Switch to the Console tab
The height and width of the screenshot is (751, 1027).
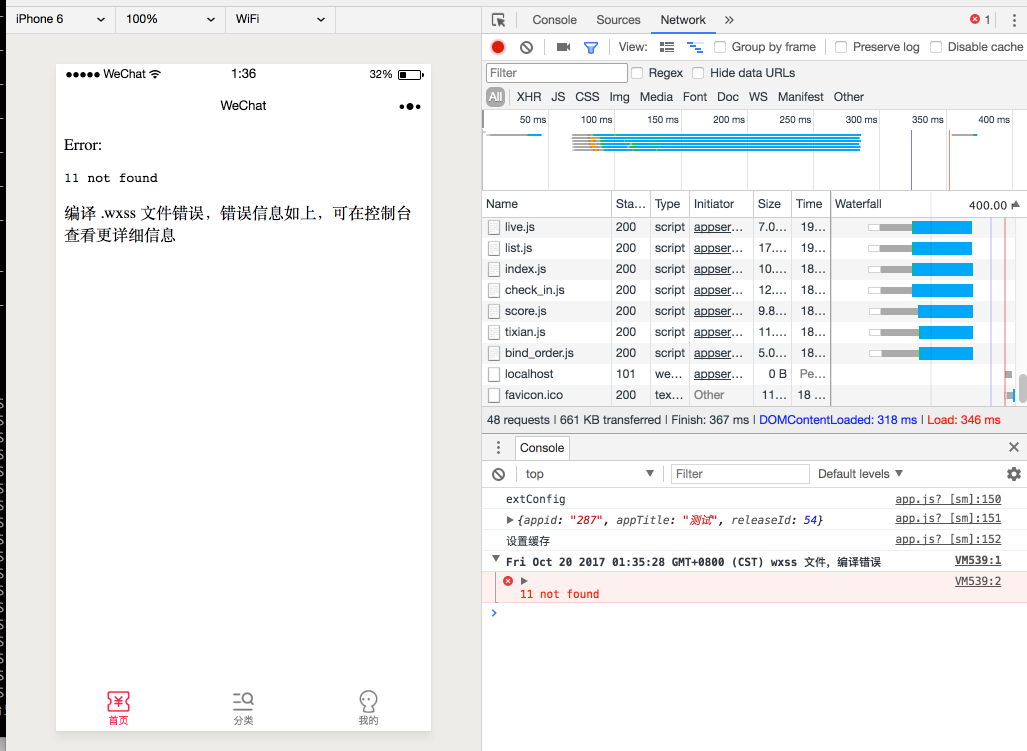click(554, 20)
